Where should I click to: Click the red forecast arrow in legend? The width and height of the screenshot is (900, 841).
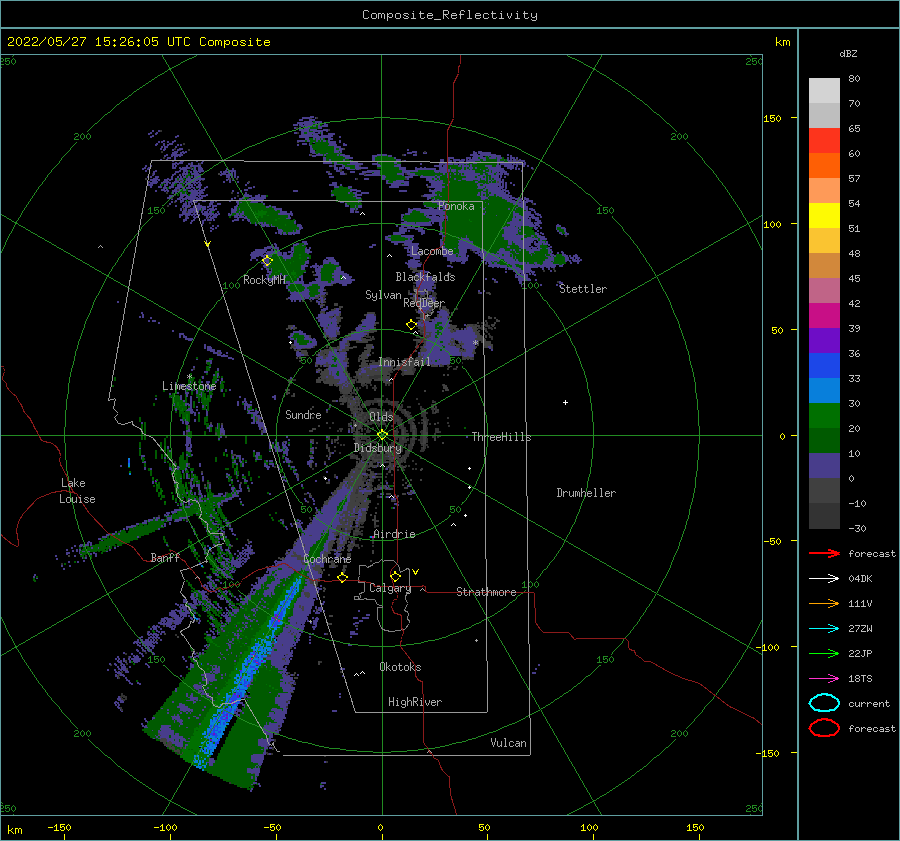tap(824, 553)
